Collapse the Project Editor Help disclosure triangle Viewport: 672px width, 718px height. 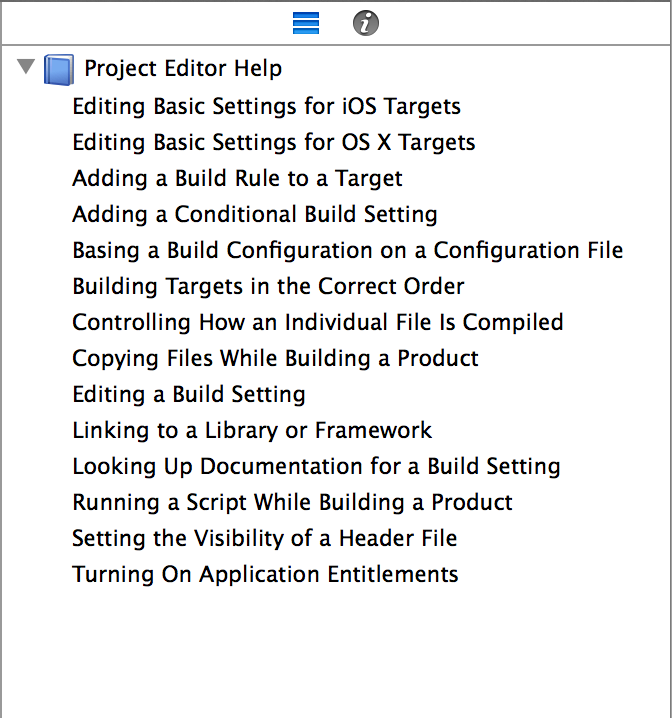point(26,66)
